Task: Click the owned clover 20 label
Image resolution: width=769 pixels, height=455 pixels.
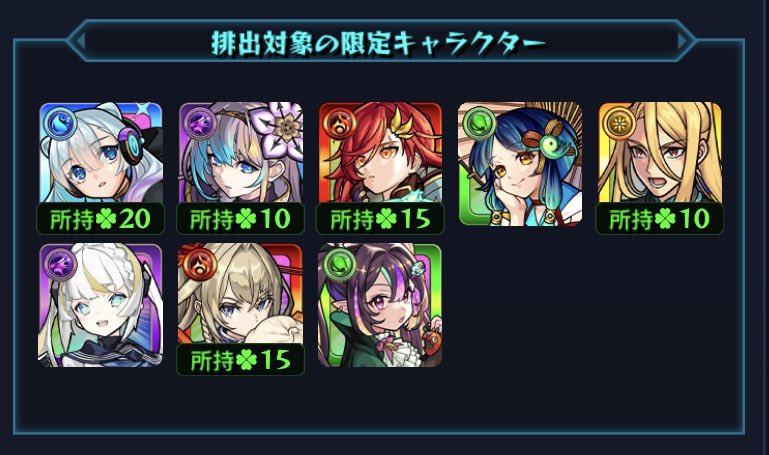Action: [101, 219]
